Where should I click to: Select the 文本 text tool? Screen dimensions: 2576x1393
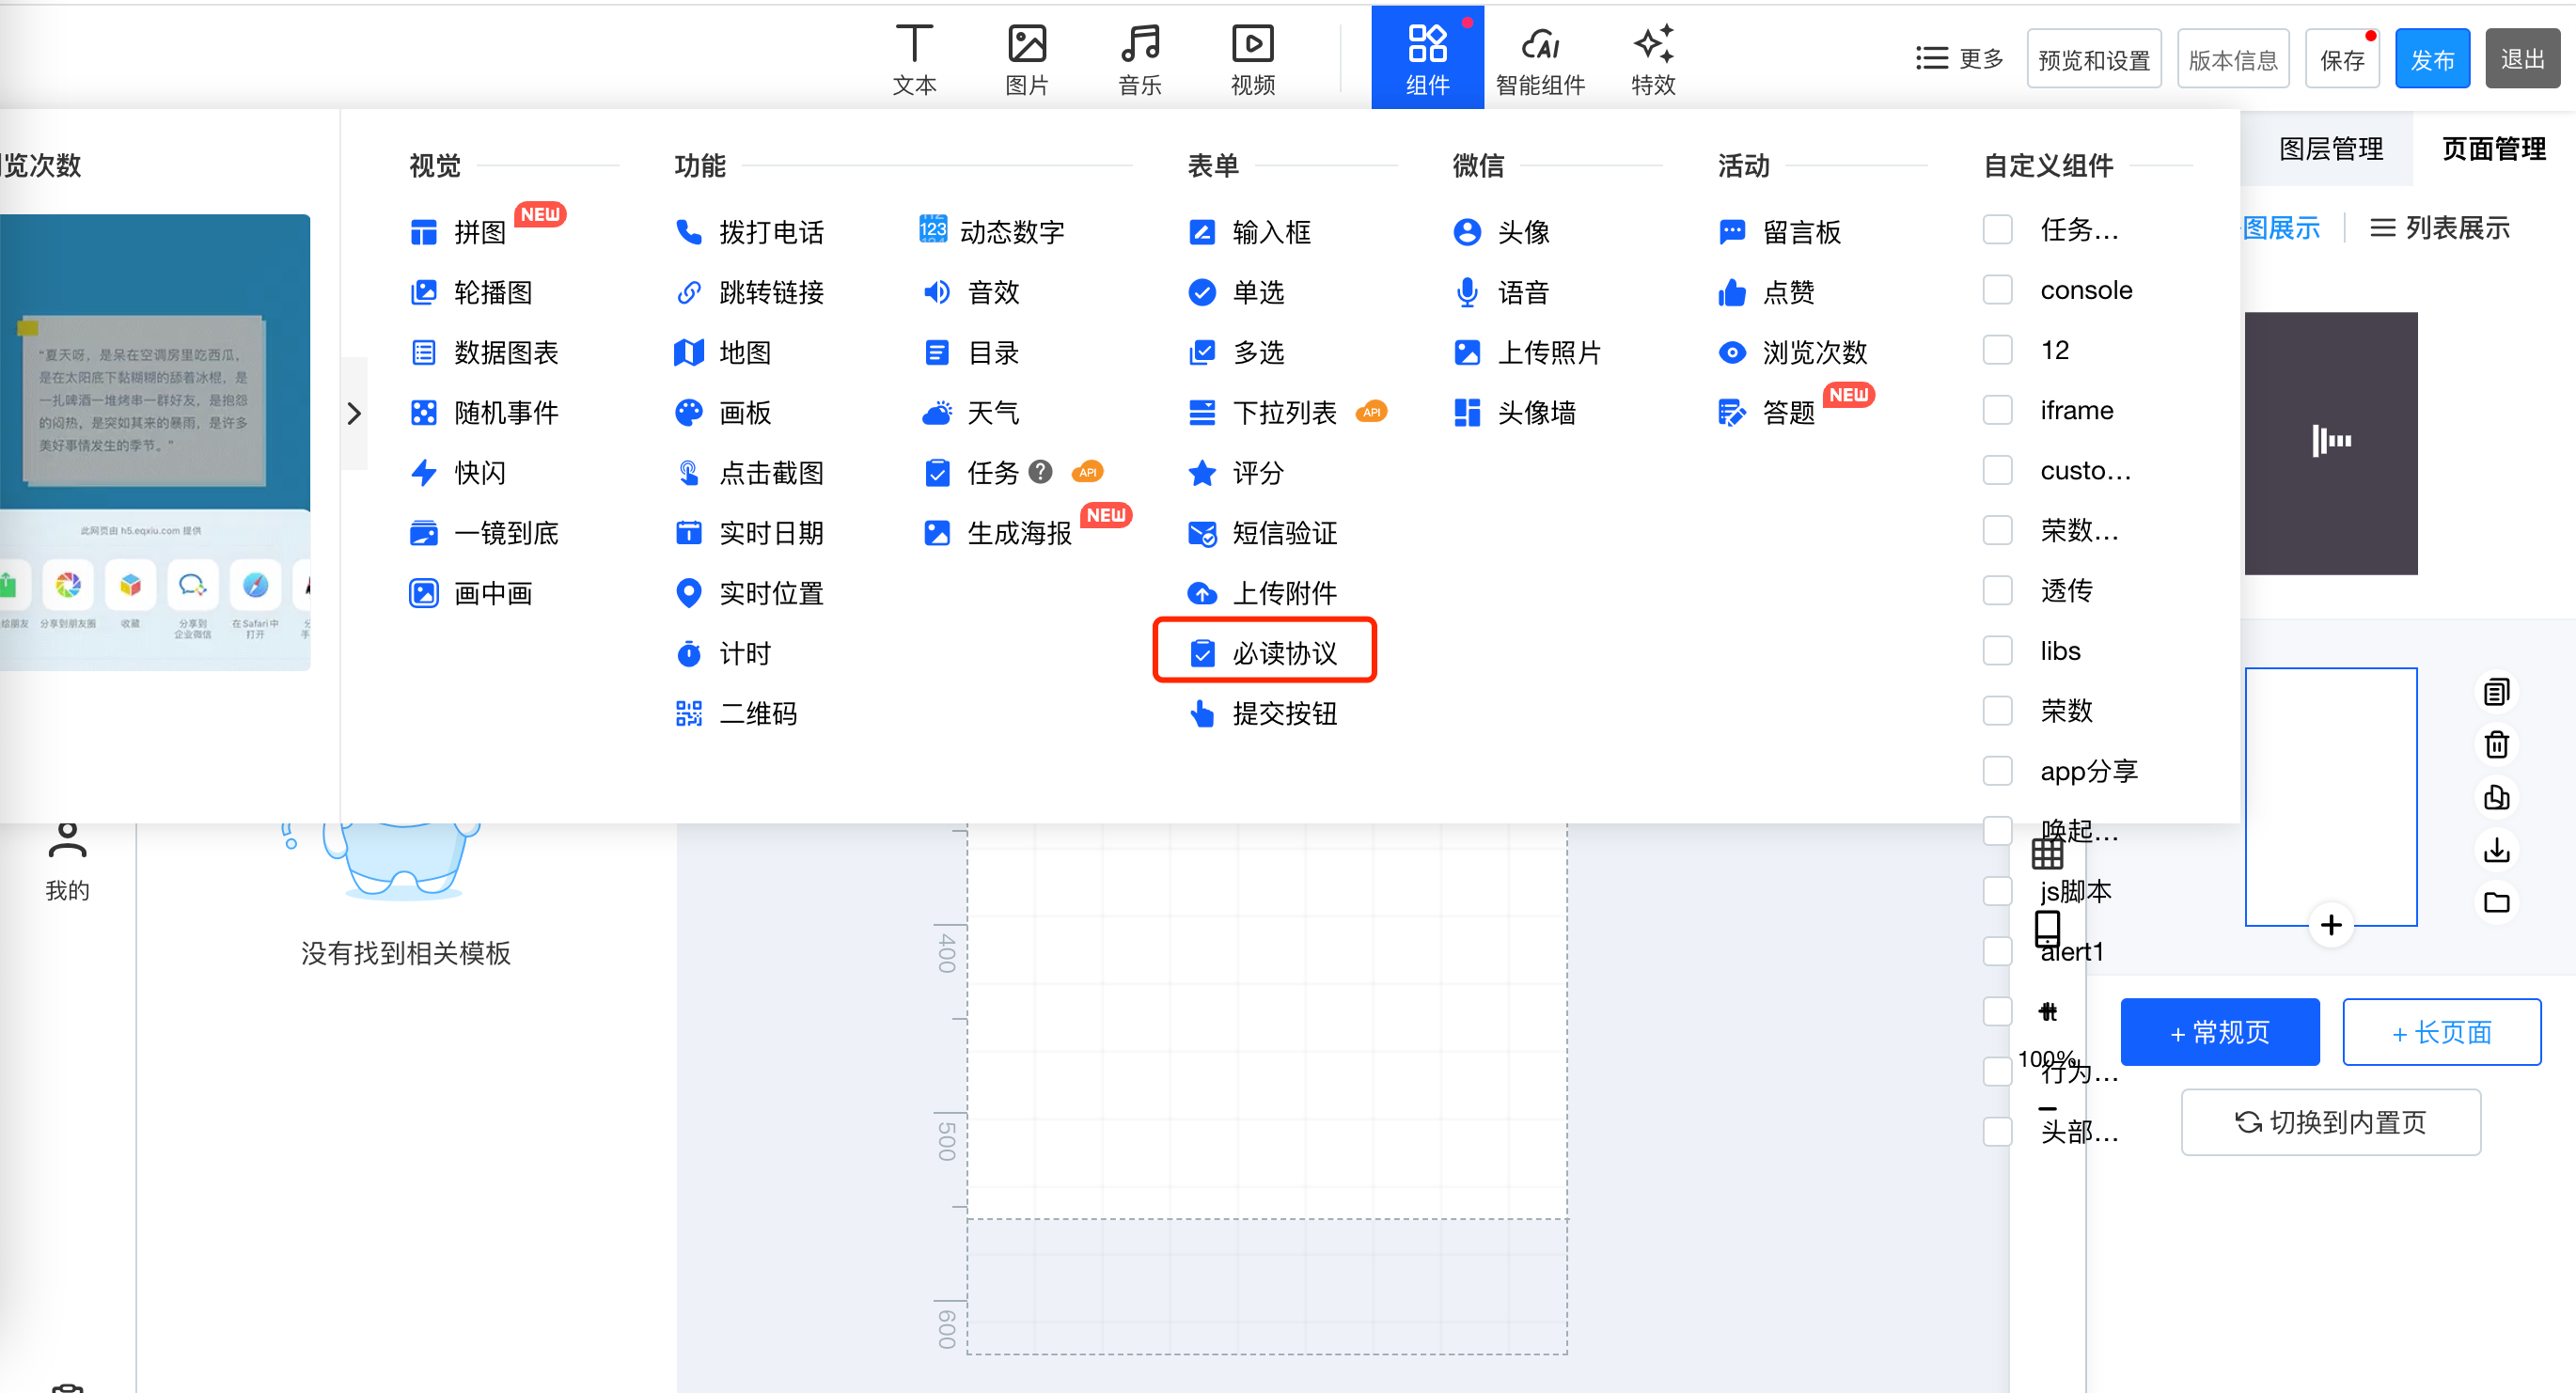pyautogui.click(x=914, y=60)
